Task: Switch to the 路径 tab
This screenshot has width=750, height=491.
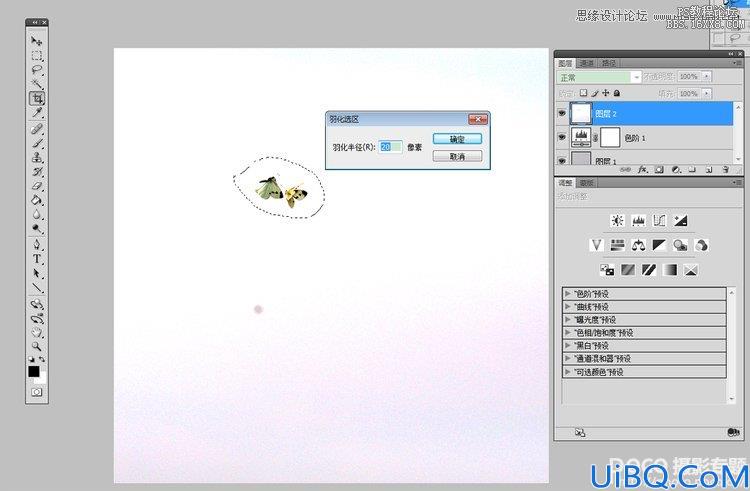Action: point(608,63)
